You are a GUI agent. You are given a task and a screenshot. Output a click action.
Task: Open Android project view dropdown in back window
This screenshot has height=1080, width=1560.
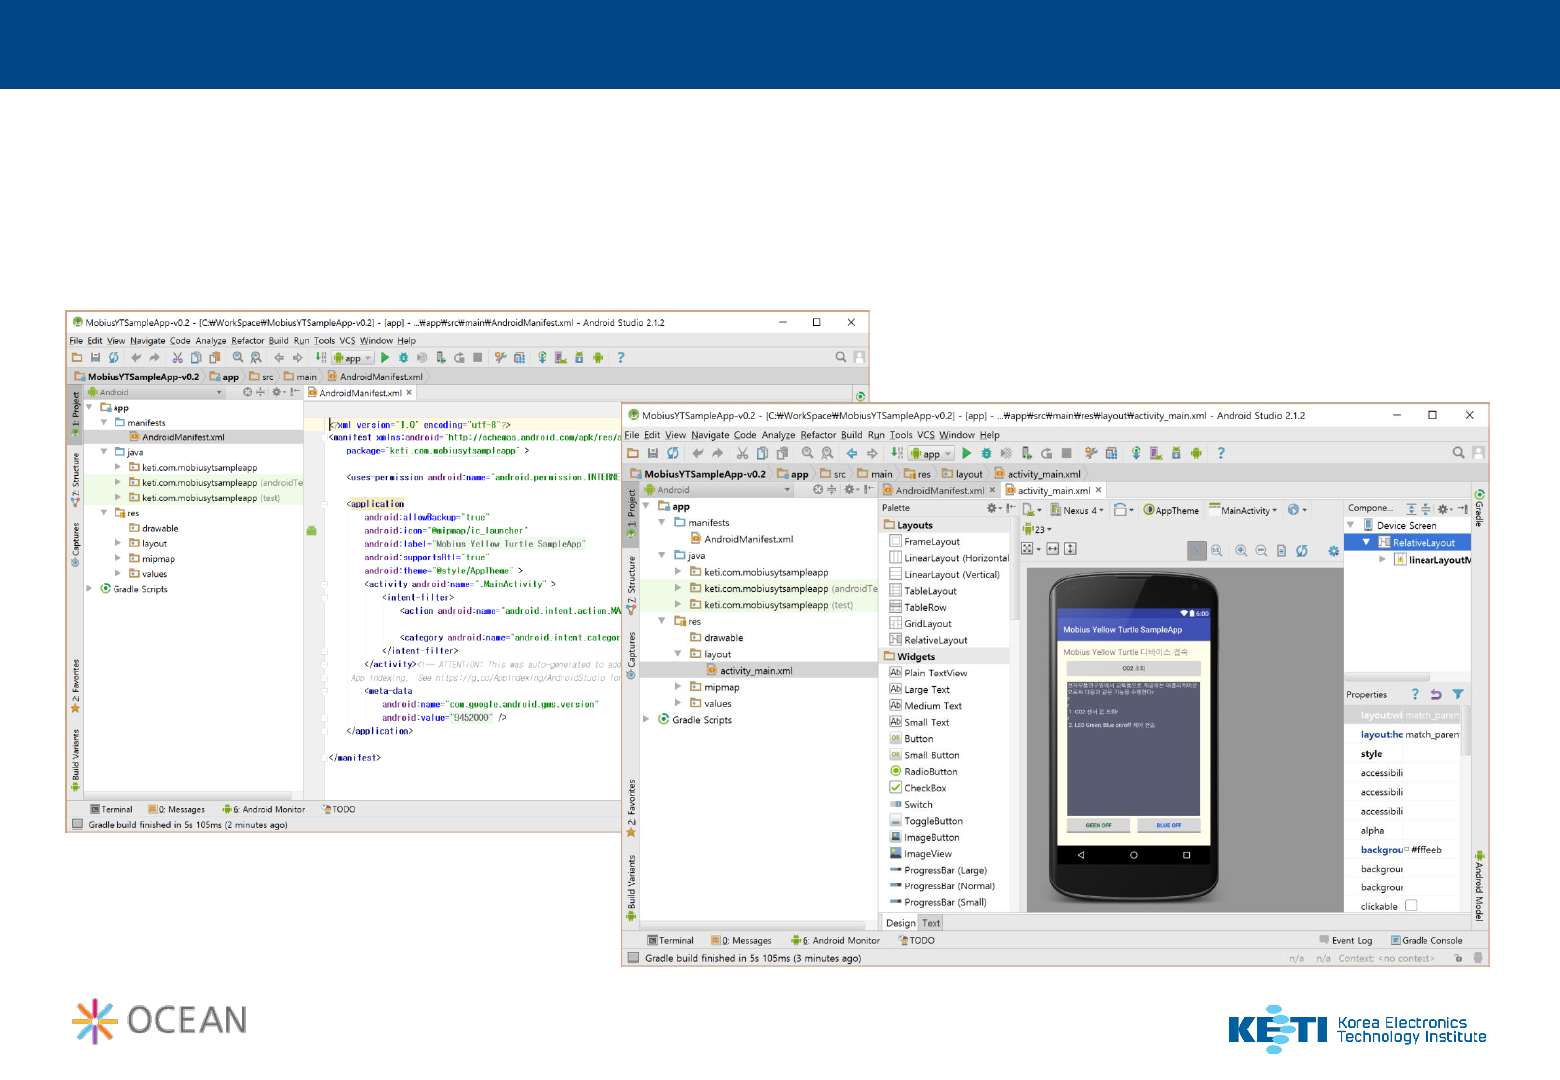point(156,392)
